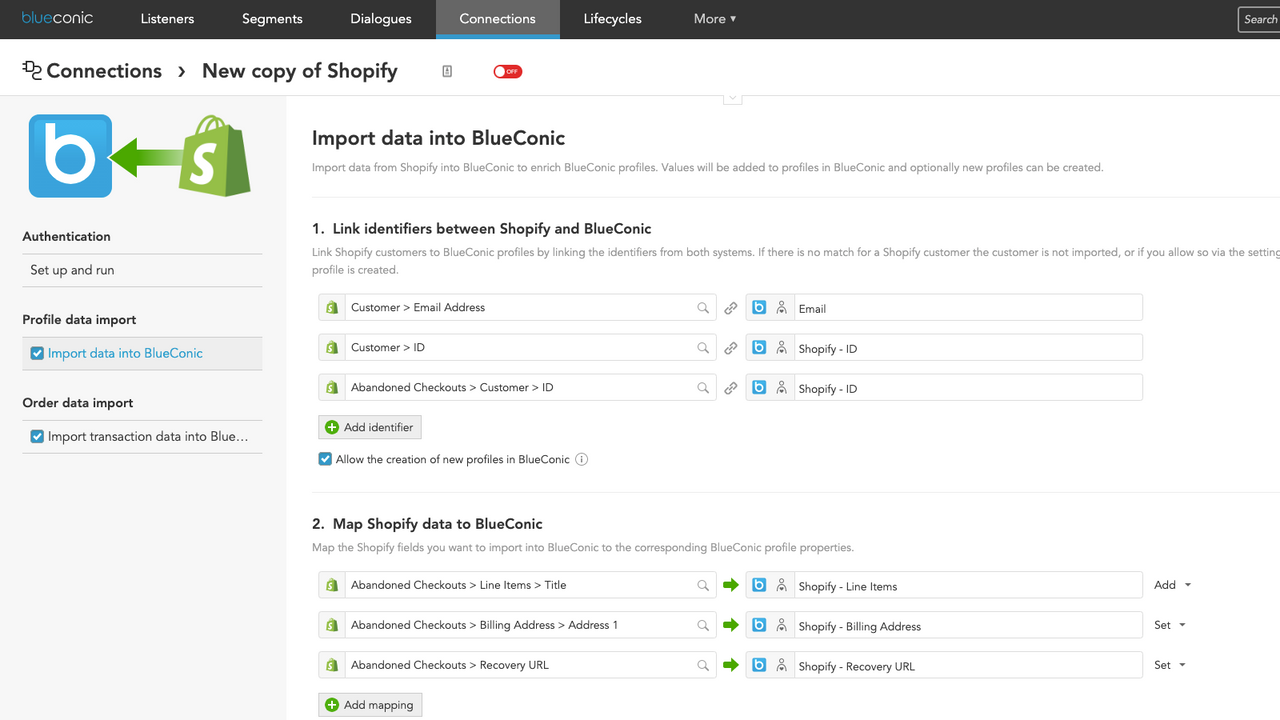1280x720 pixels.
Task: Click Shopify icon beside Customer > ID
Action: [332, 347]
